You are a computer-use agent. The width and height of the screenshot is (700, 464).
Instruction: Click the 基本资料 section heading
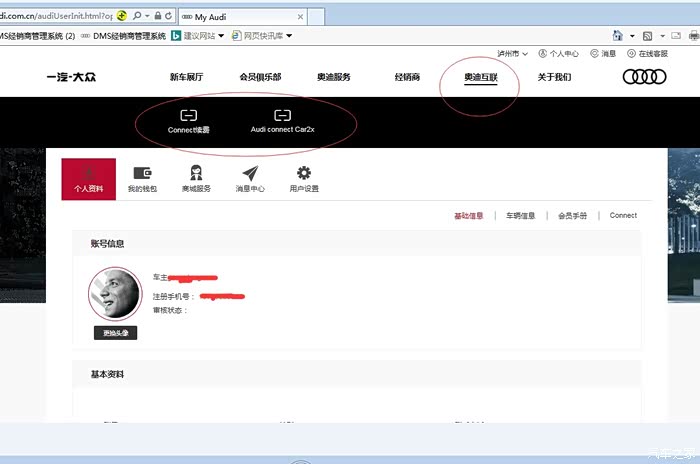(x=107, y=374)
